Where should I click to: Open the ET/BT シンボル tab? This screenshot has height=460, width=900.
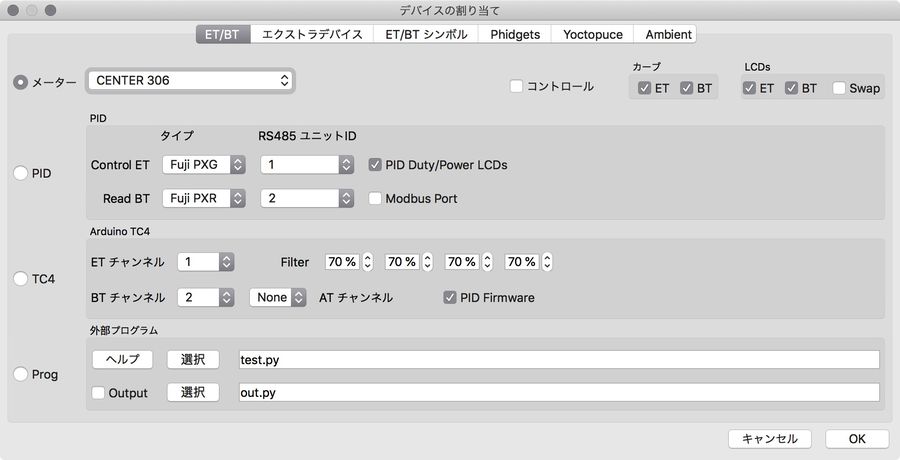coord(426,34)
